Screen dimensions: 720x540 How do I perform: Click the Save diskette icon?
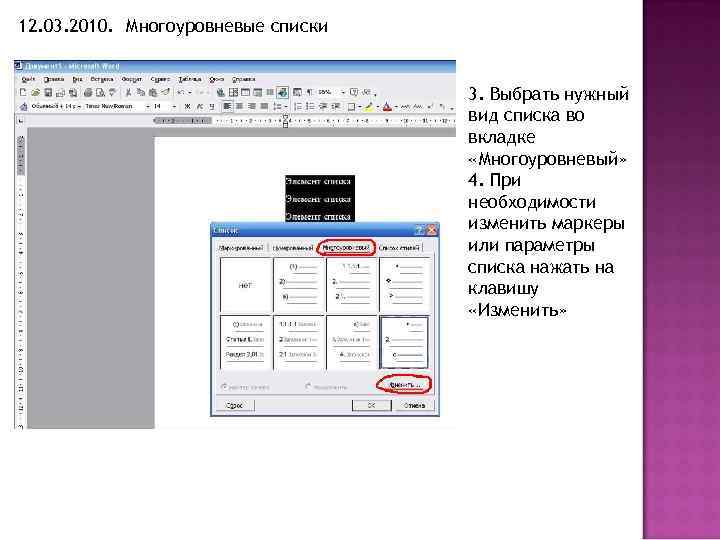coord(48,92)
